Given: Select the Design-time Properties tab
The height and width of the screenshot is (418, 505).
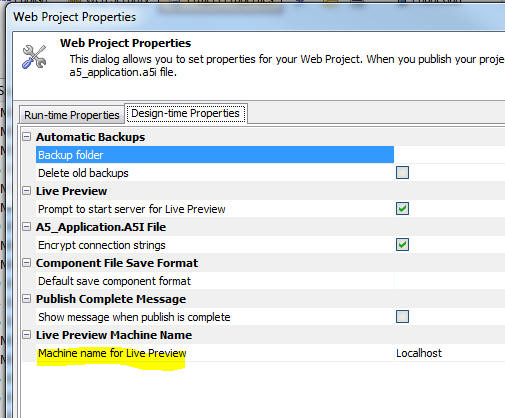Looking at the screenshot, I should click(x=185, y=113).
